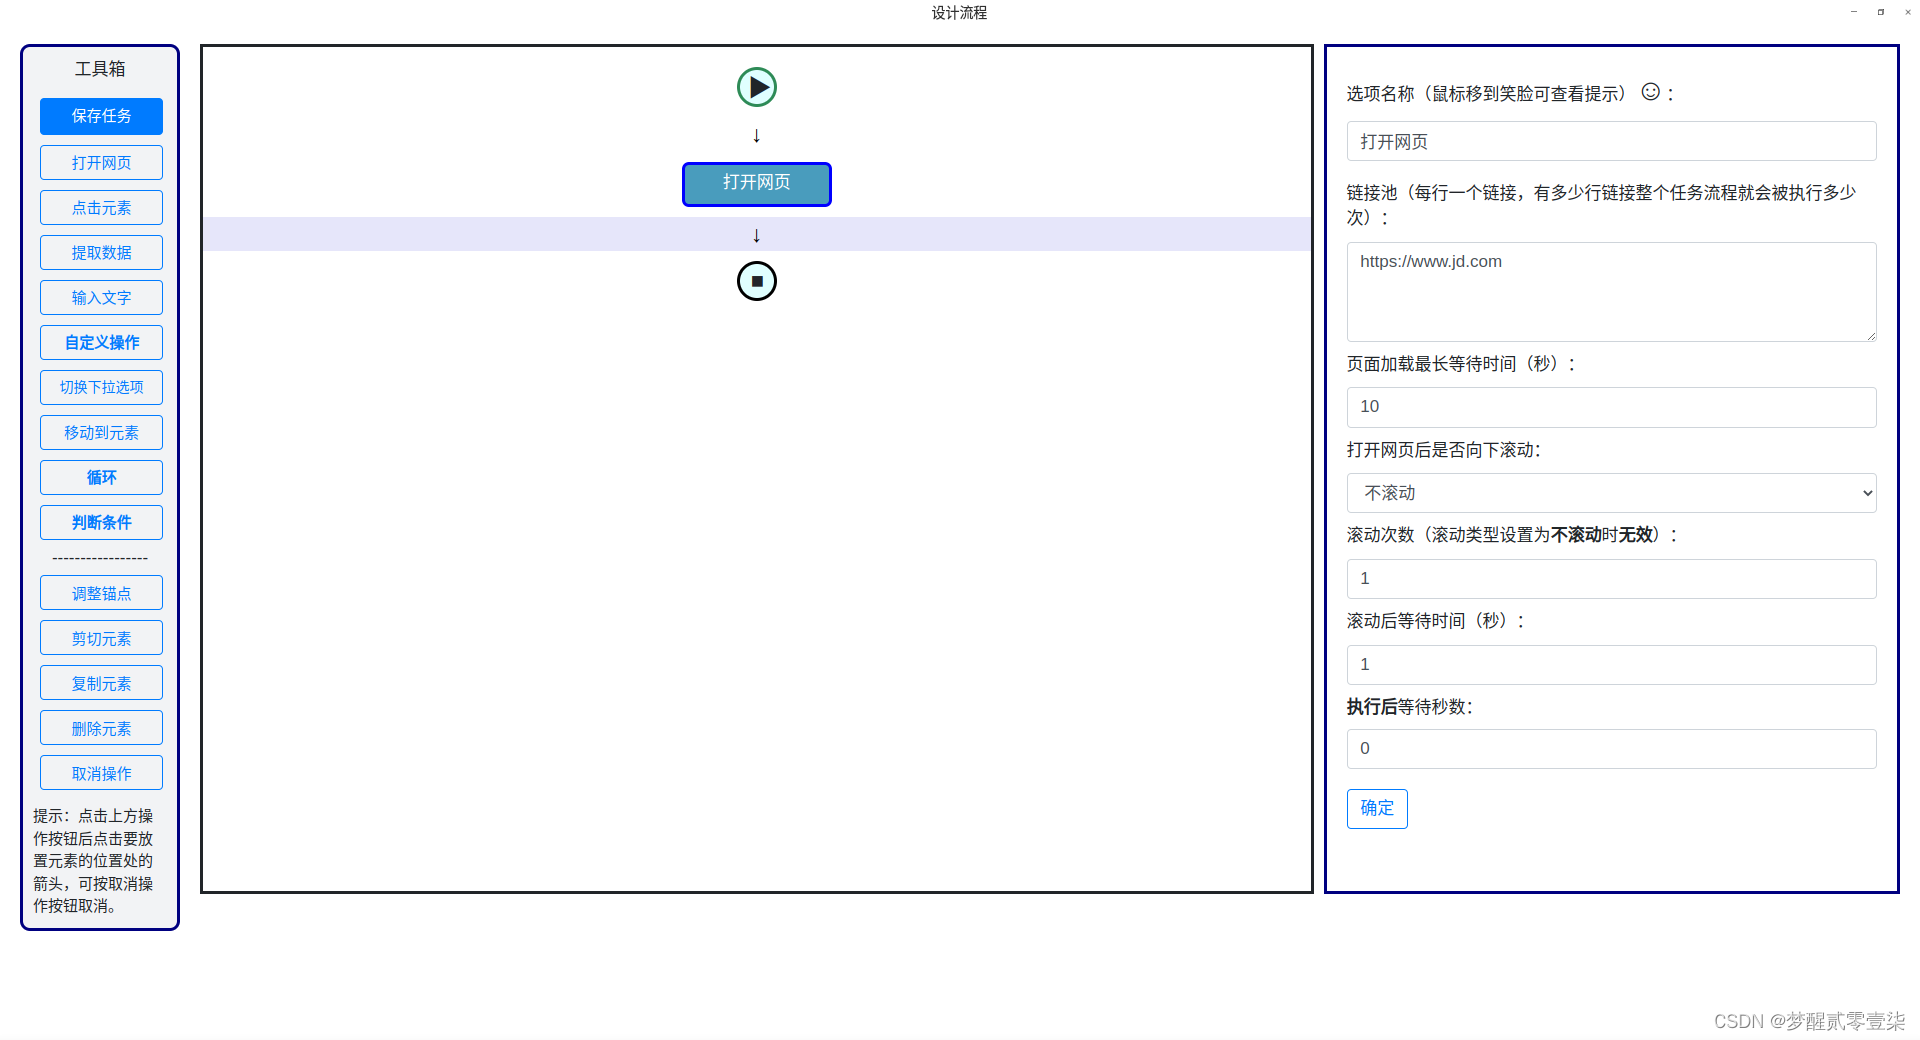Click the arrow below the start node
The width and height of the screenshot is (1920, 1040).
(757, 135)
